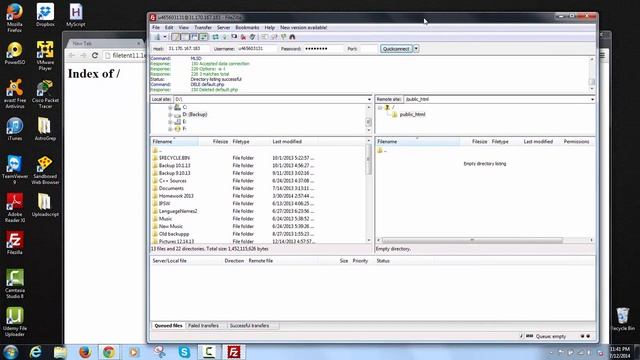Click the remote parent directory '..' folder
This screenshot has width=640, height=360.
(x=382, y=151)
